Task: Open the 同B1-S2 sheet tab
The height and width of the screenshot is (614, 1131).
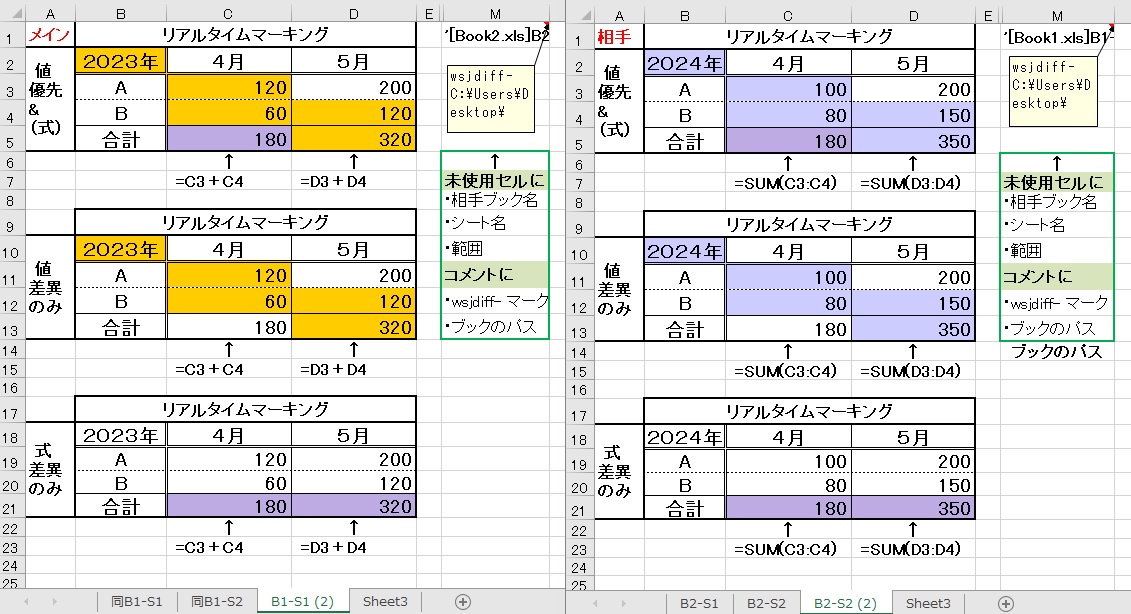Action: (217, 602)
